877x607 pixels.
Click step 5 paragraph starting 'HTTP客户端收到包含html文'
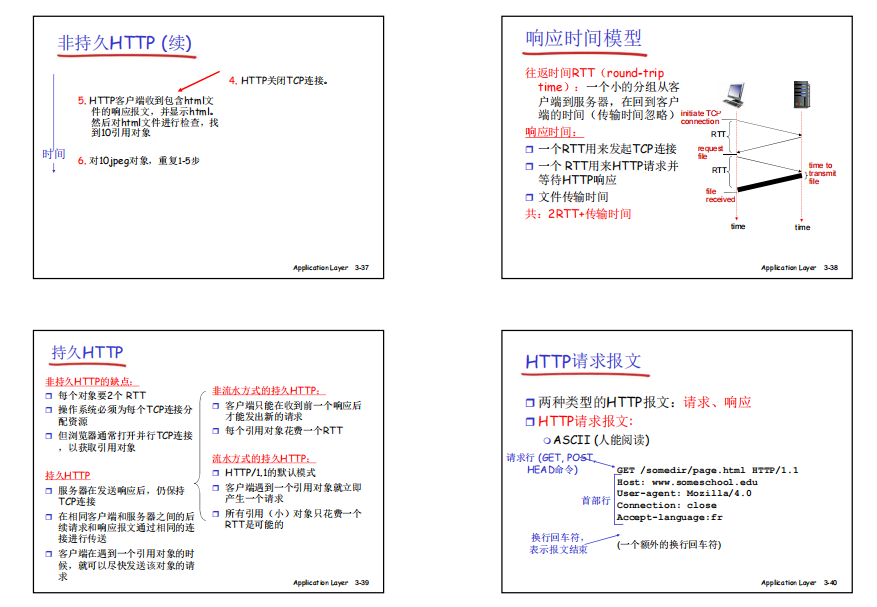click(148, 116)
